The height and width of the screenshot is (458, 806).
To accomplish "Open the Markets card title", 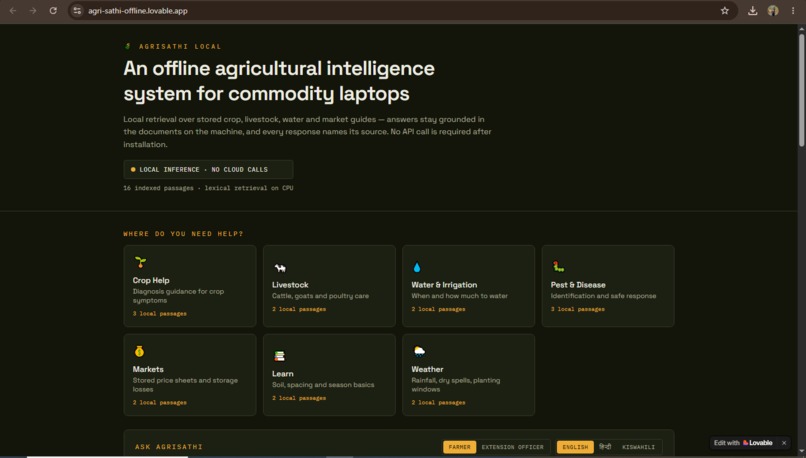I will (148, 369).
